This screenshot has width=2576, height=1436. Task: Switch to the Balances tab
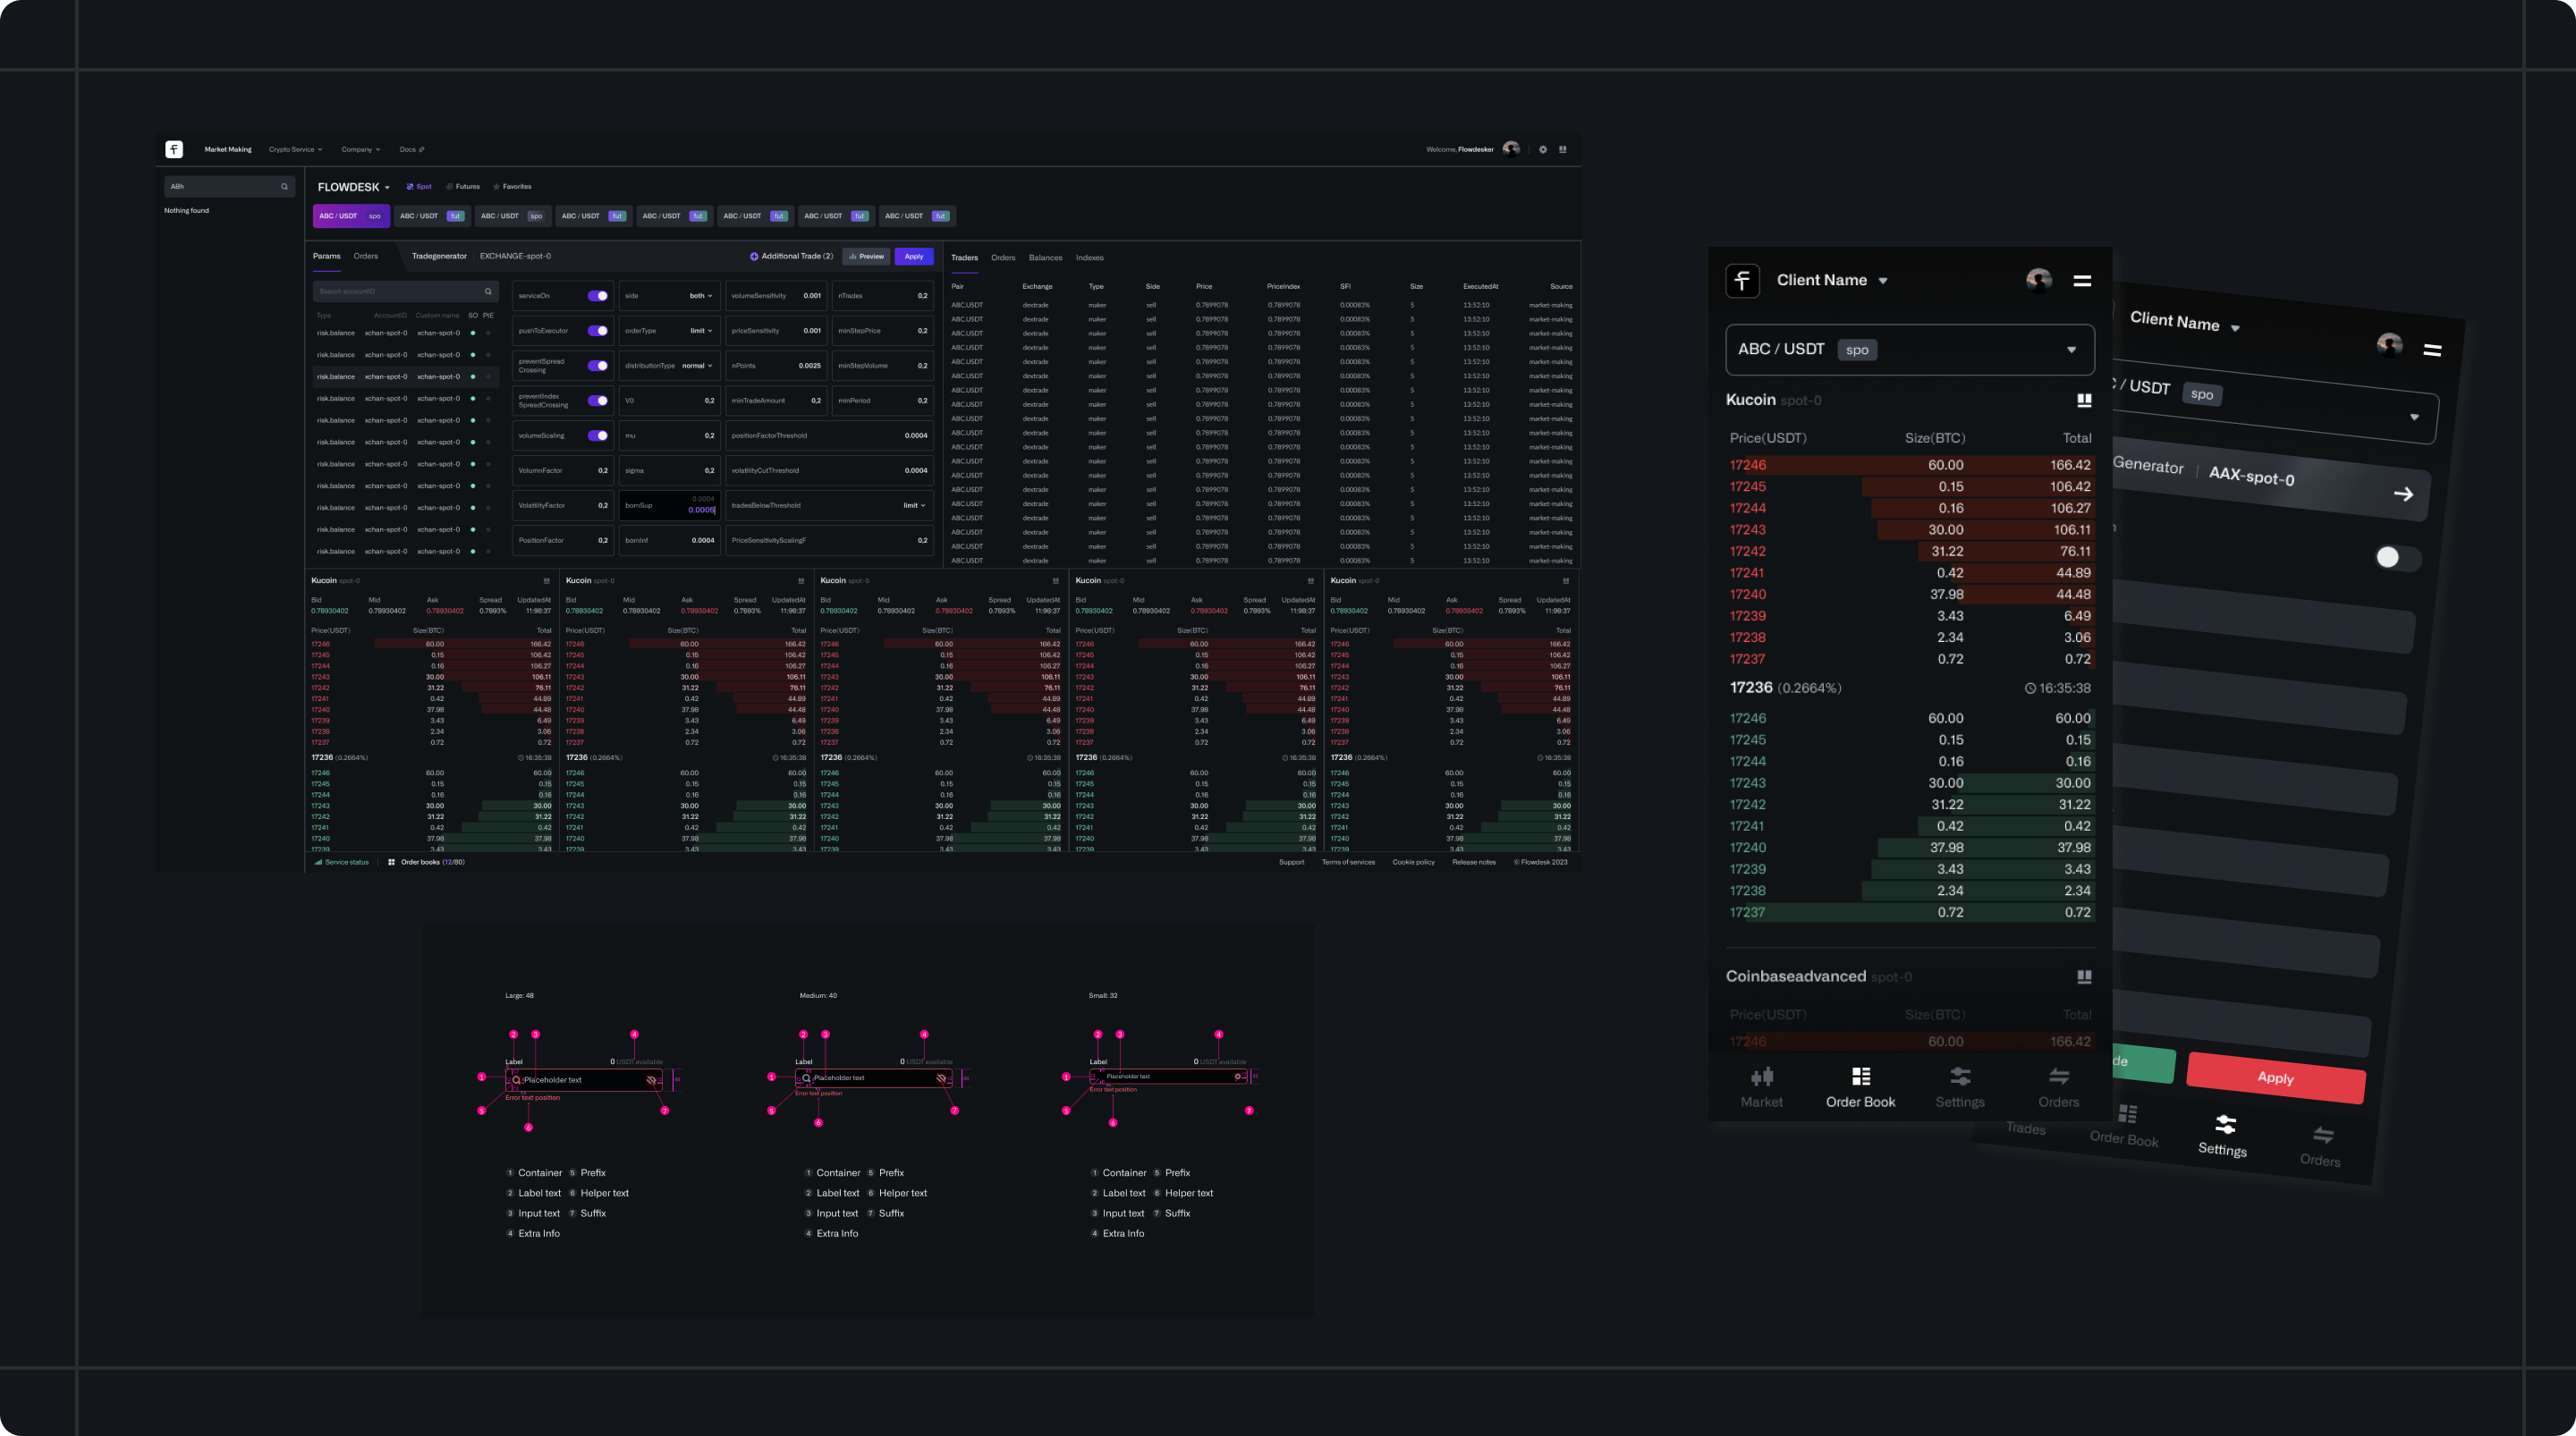1046,258
